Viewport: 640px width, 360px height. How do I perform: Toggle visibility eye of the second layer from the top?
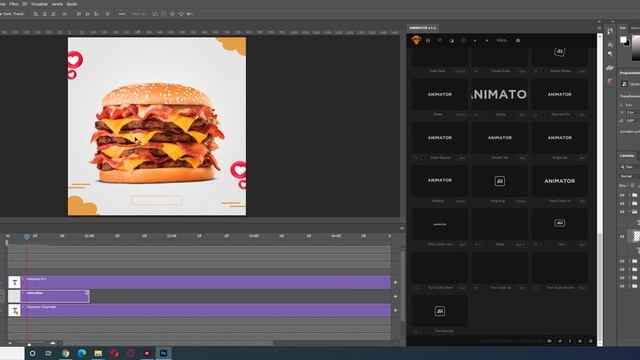[x=622, y=203]
